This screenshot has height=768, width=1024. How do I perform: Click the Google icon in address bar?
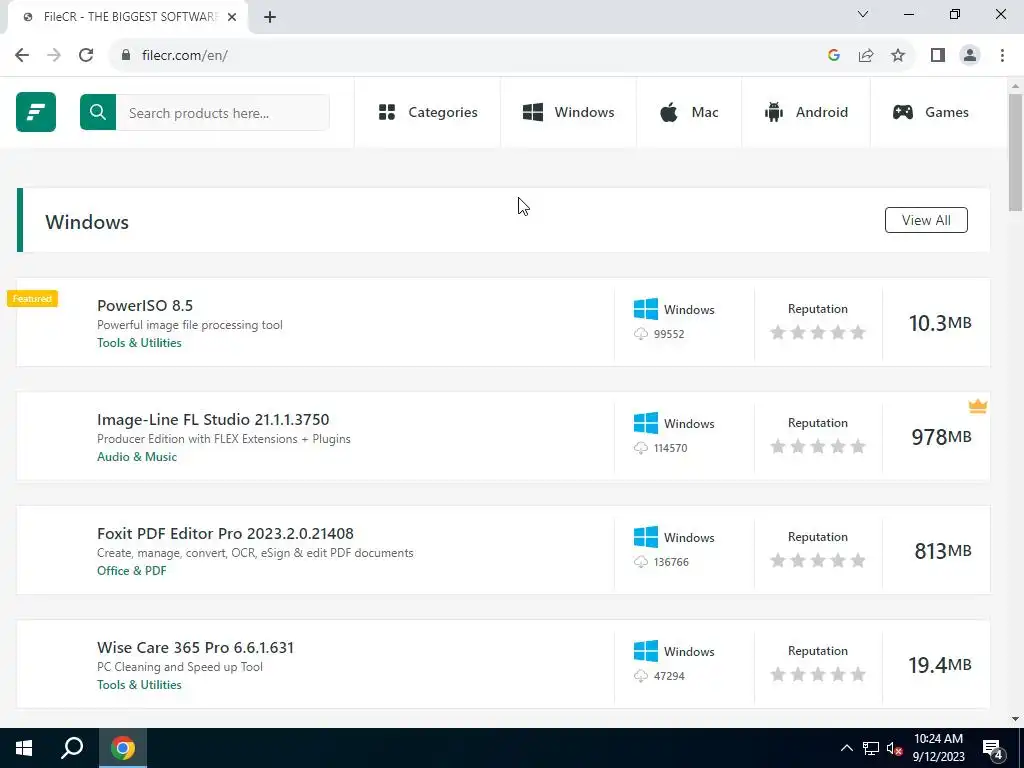833,55
